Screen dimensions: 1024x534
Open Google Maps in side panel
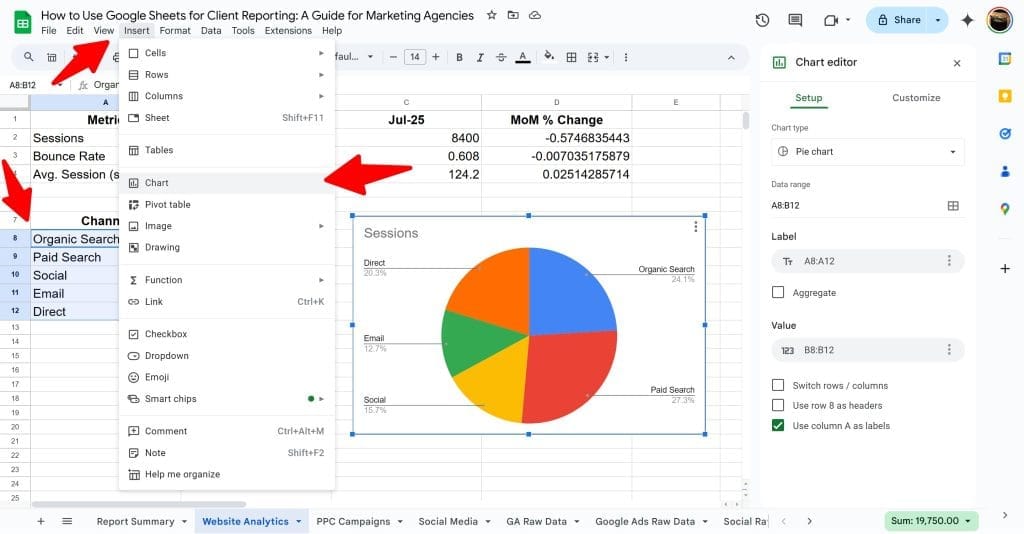pos(1005,209)
